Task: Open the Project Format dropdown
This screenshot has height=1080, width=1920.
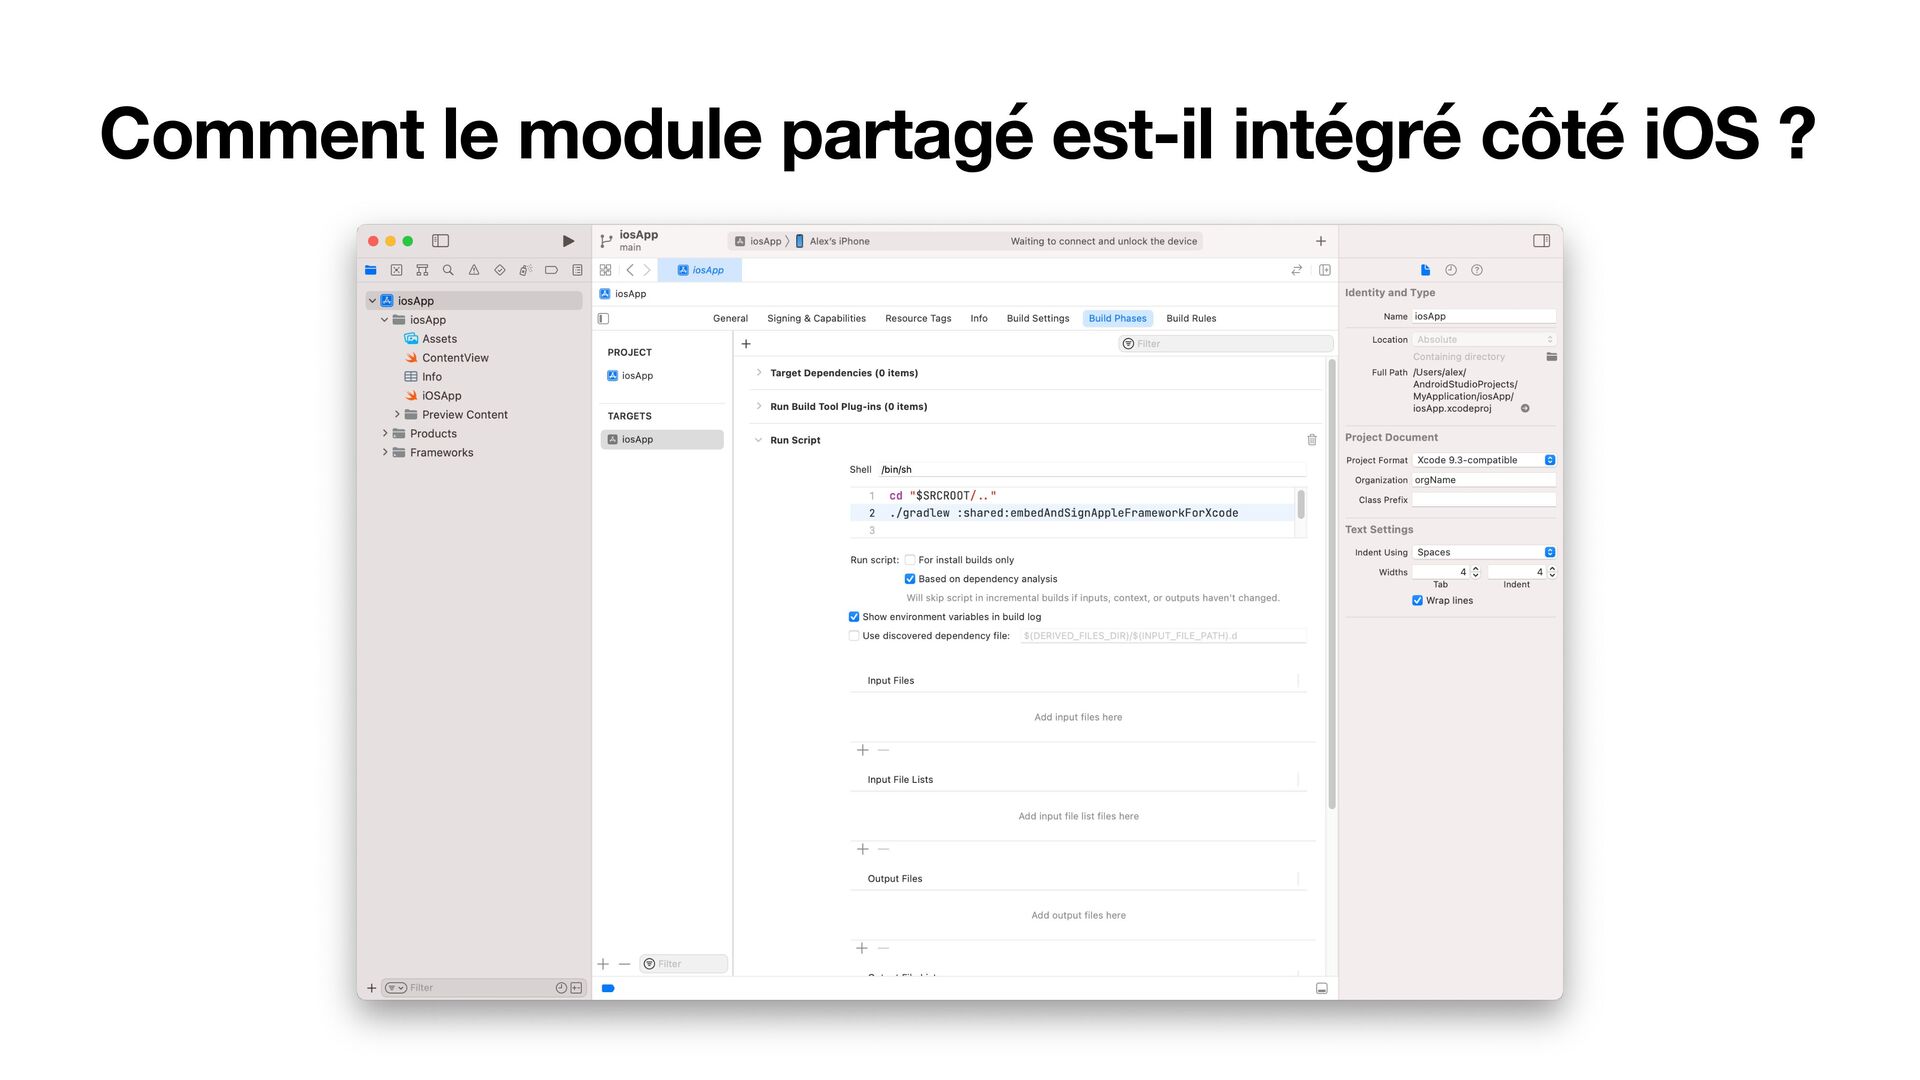Action: coord(1484,460)
